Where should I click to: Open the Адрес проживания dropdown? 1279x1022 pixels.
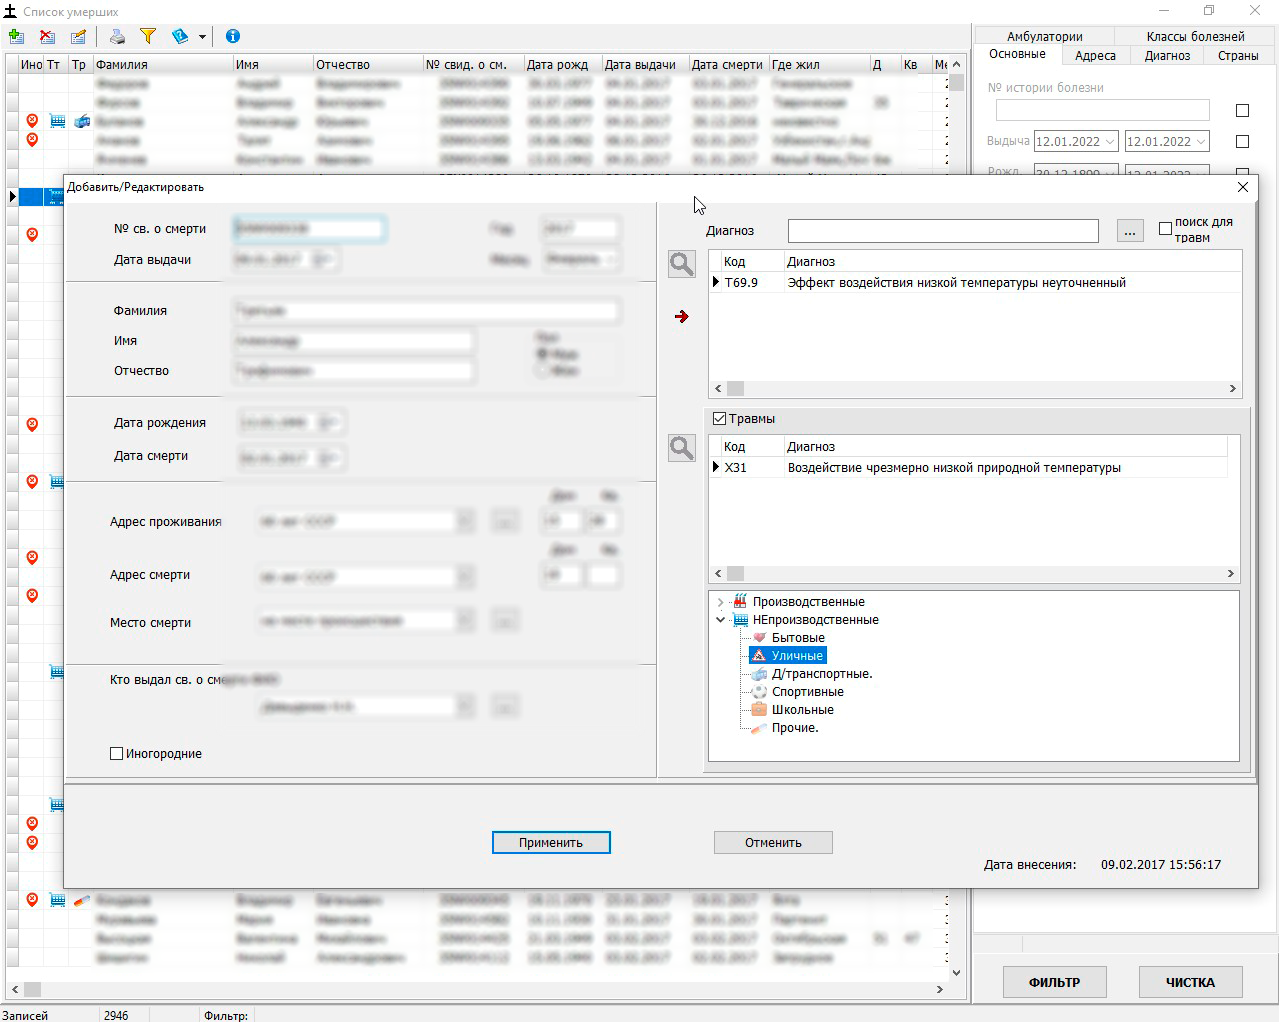(465, 521)
